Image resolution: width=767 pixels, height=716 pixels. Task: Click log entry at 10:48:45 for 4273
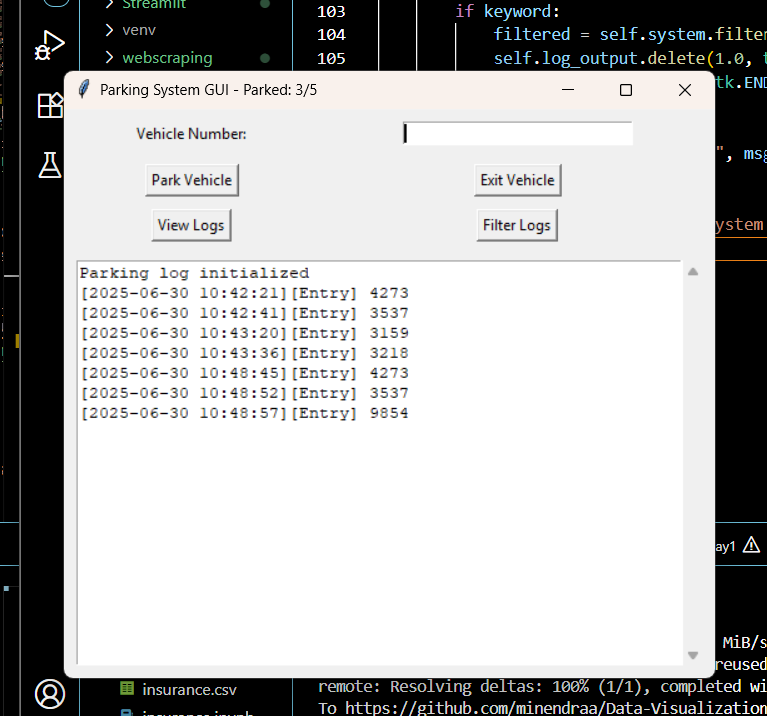244,373
